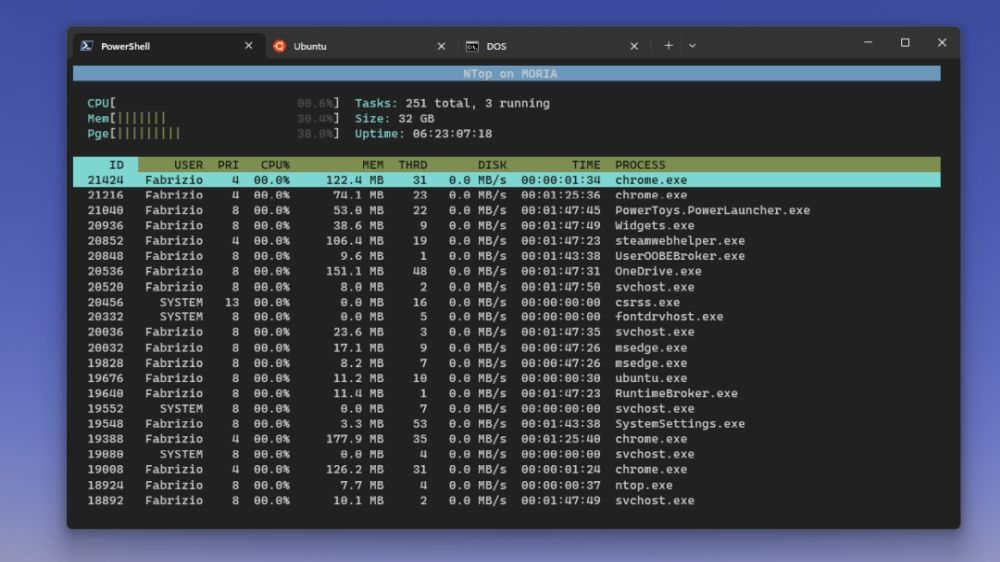Image resolution: width=1000 pixels, height=562 pixels.
Task: Select the UserOOBEBroker.exe process row
Action: pos(506,256)
